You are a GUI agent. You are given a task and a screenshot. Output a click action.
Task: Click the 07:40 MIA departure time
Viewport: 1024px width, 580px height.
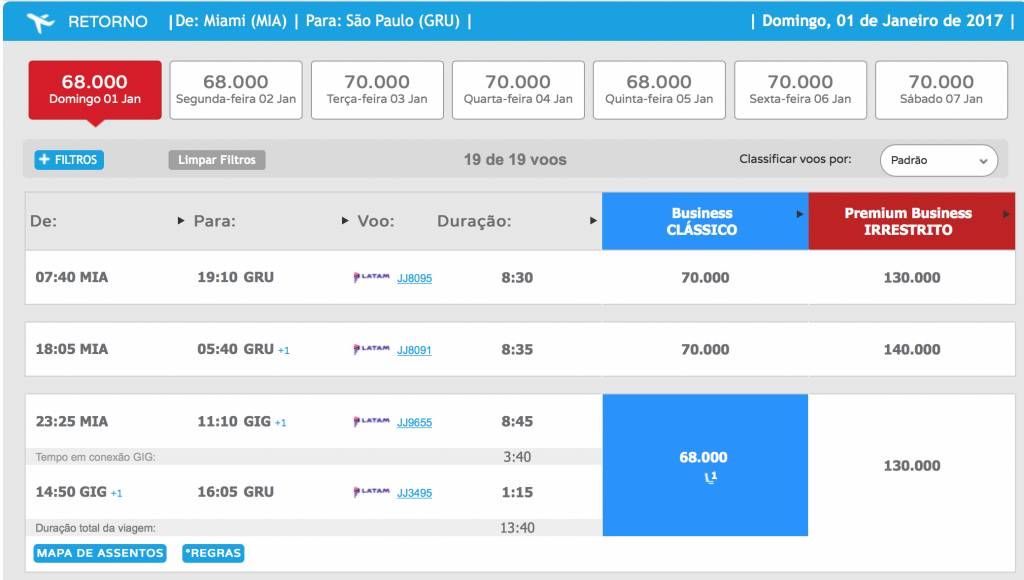coord(72,277)
